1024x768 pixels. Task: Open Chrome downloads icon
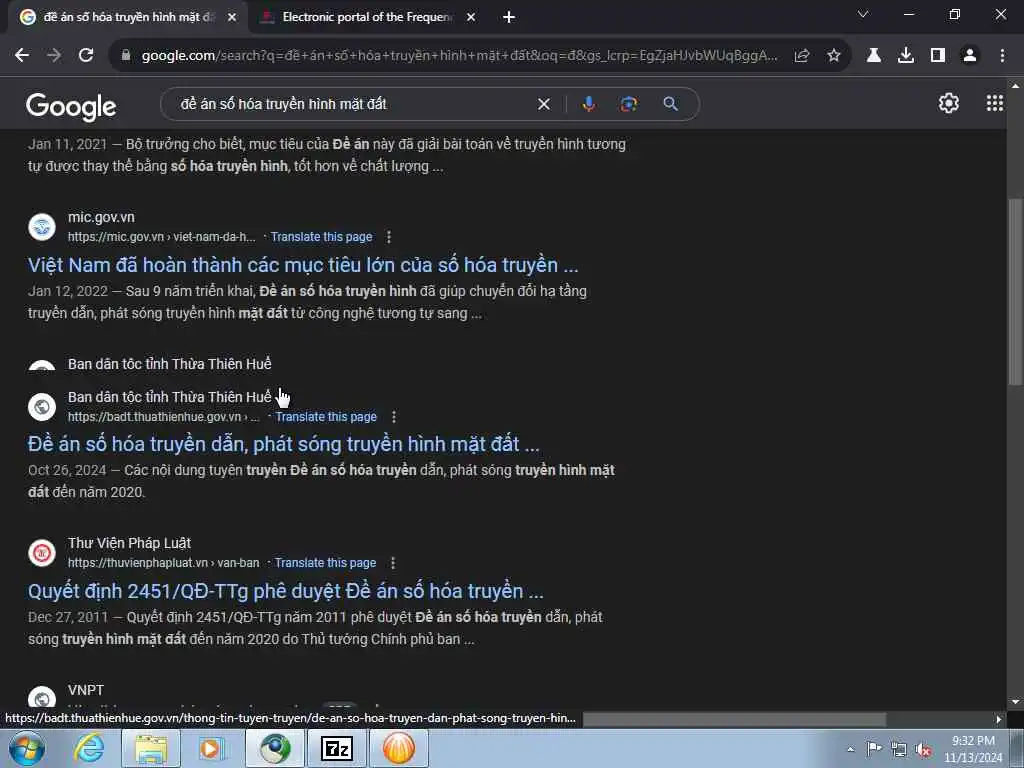point(906,56)
